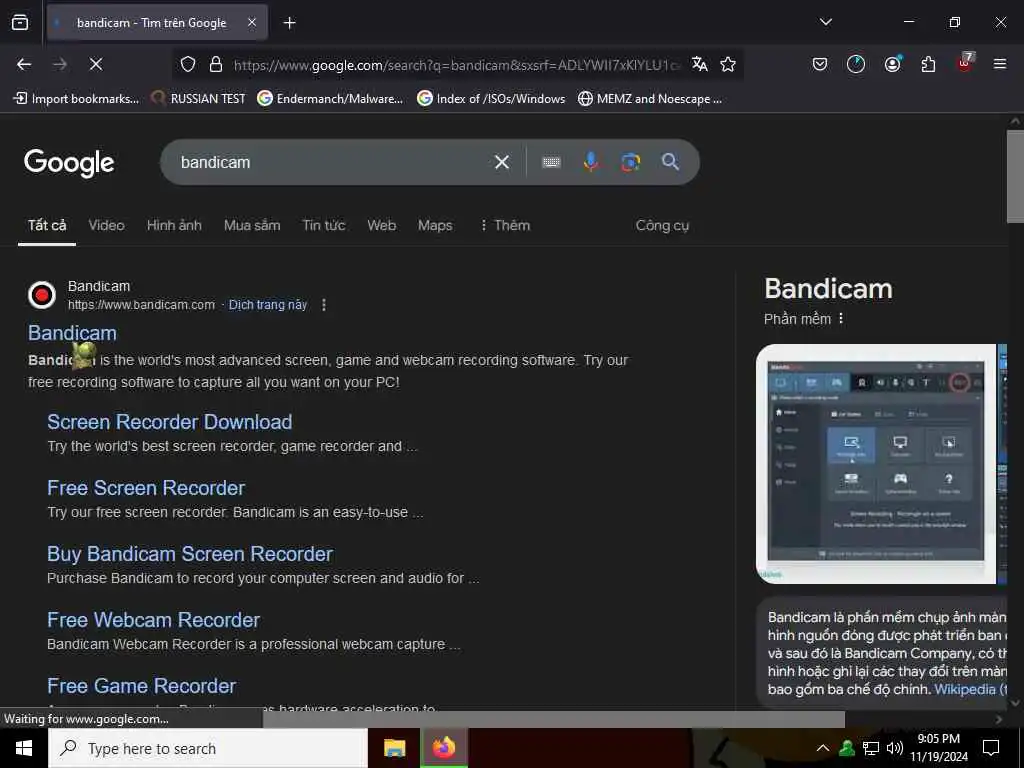Open knowledge panel Phần mềm options menu
The width and height of the screenshot is (1024, 768).
tap(841, 319)
